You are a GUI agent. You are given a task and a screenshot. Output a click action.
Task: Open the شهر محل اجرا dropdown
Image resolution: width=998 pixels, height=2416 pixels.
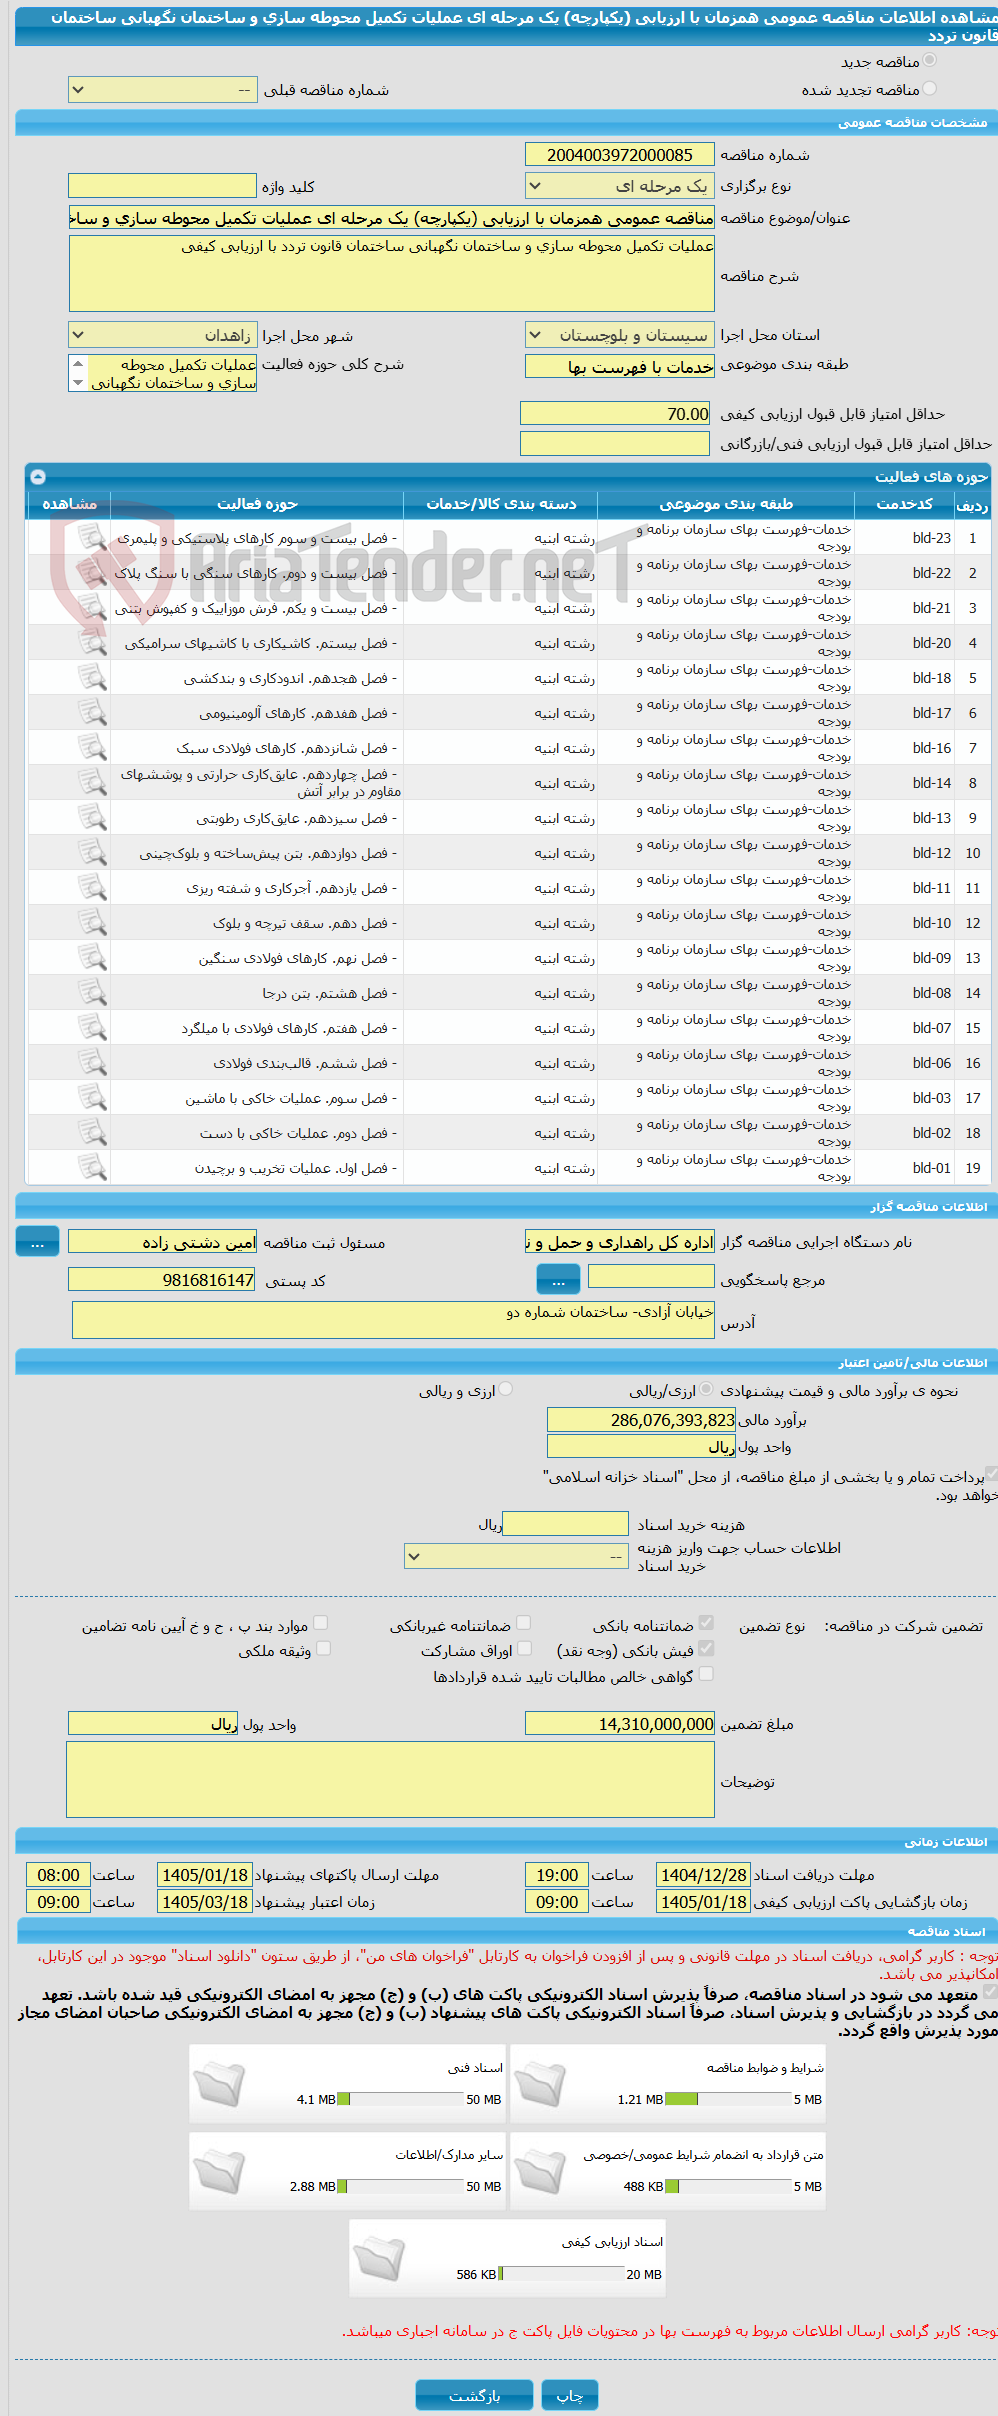point(162,335)
